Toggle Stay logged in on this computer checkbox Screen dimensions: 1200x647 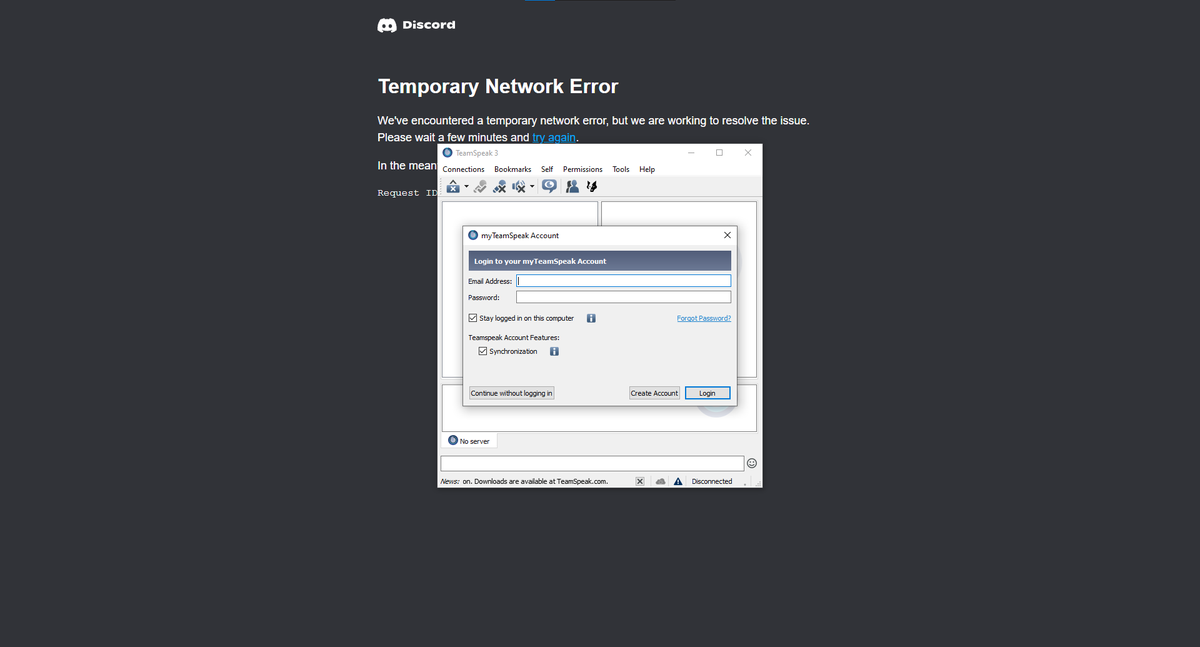coord(473,318)
